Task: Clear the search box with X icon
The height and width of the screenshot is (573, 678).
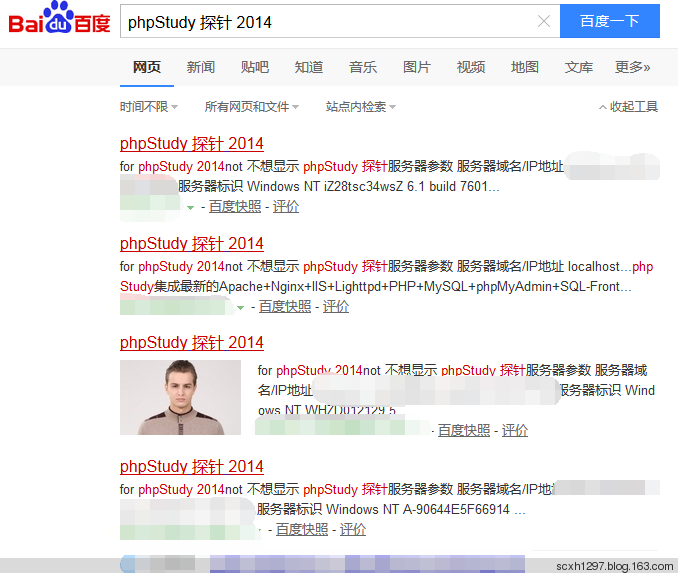Action: pos(544,21)
